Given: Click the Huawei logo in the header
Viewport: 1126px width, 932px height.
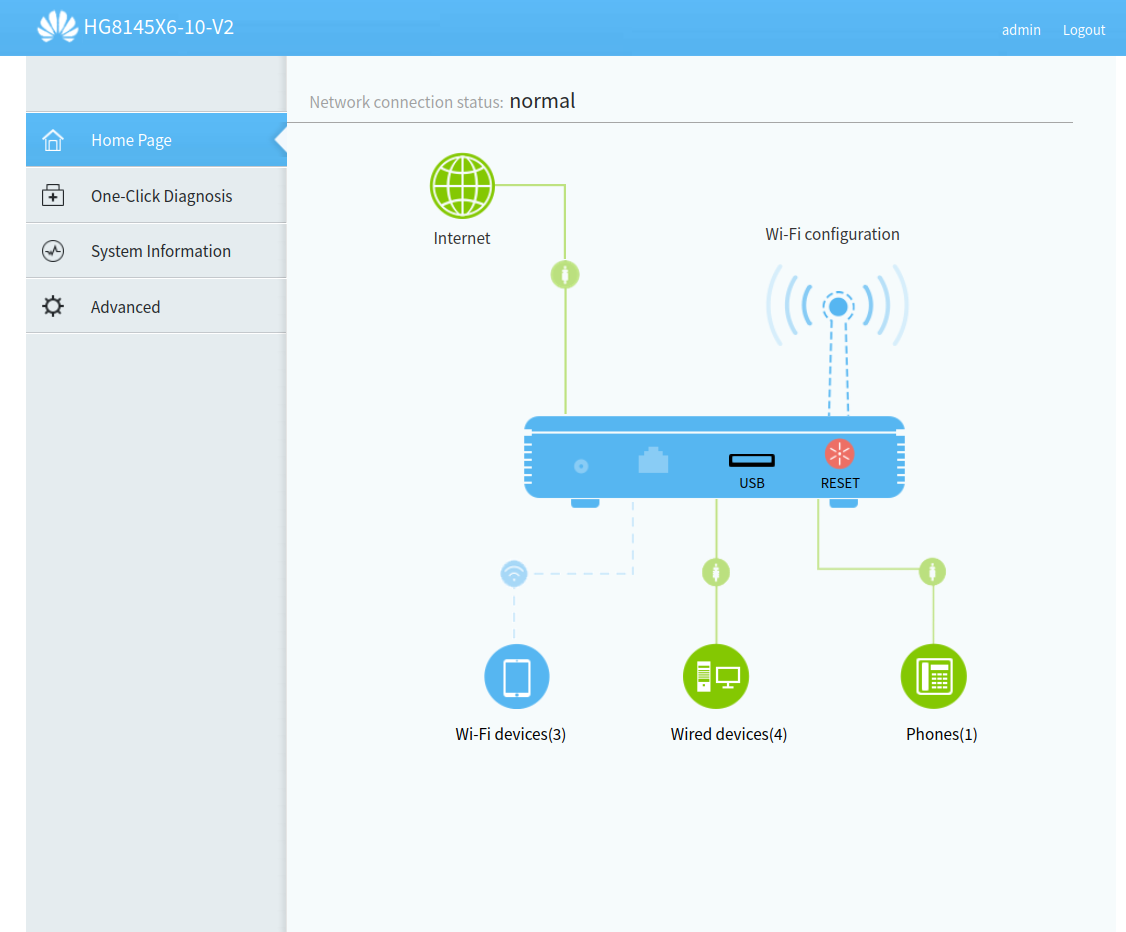Looking at the screenshot, I should pos(57,27).
